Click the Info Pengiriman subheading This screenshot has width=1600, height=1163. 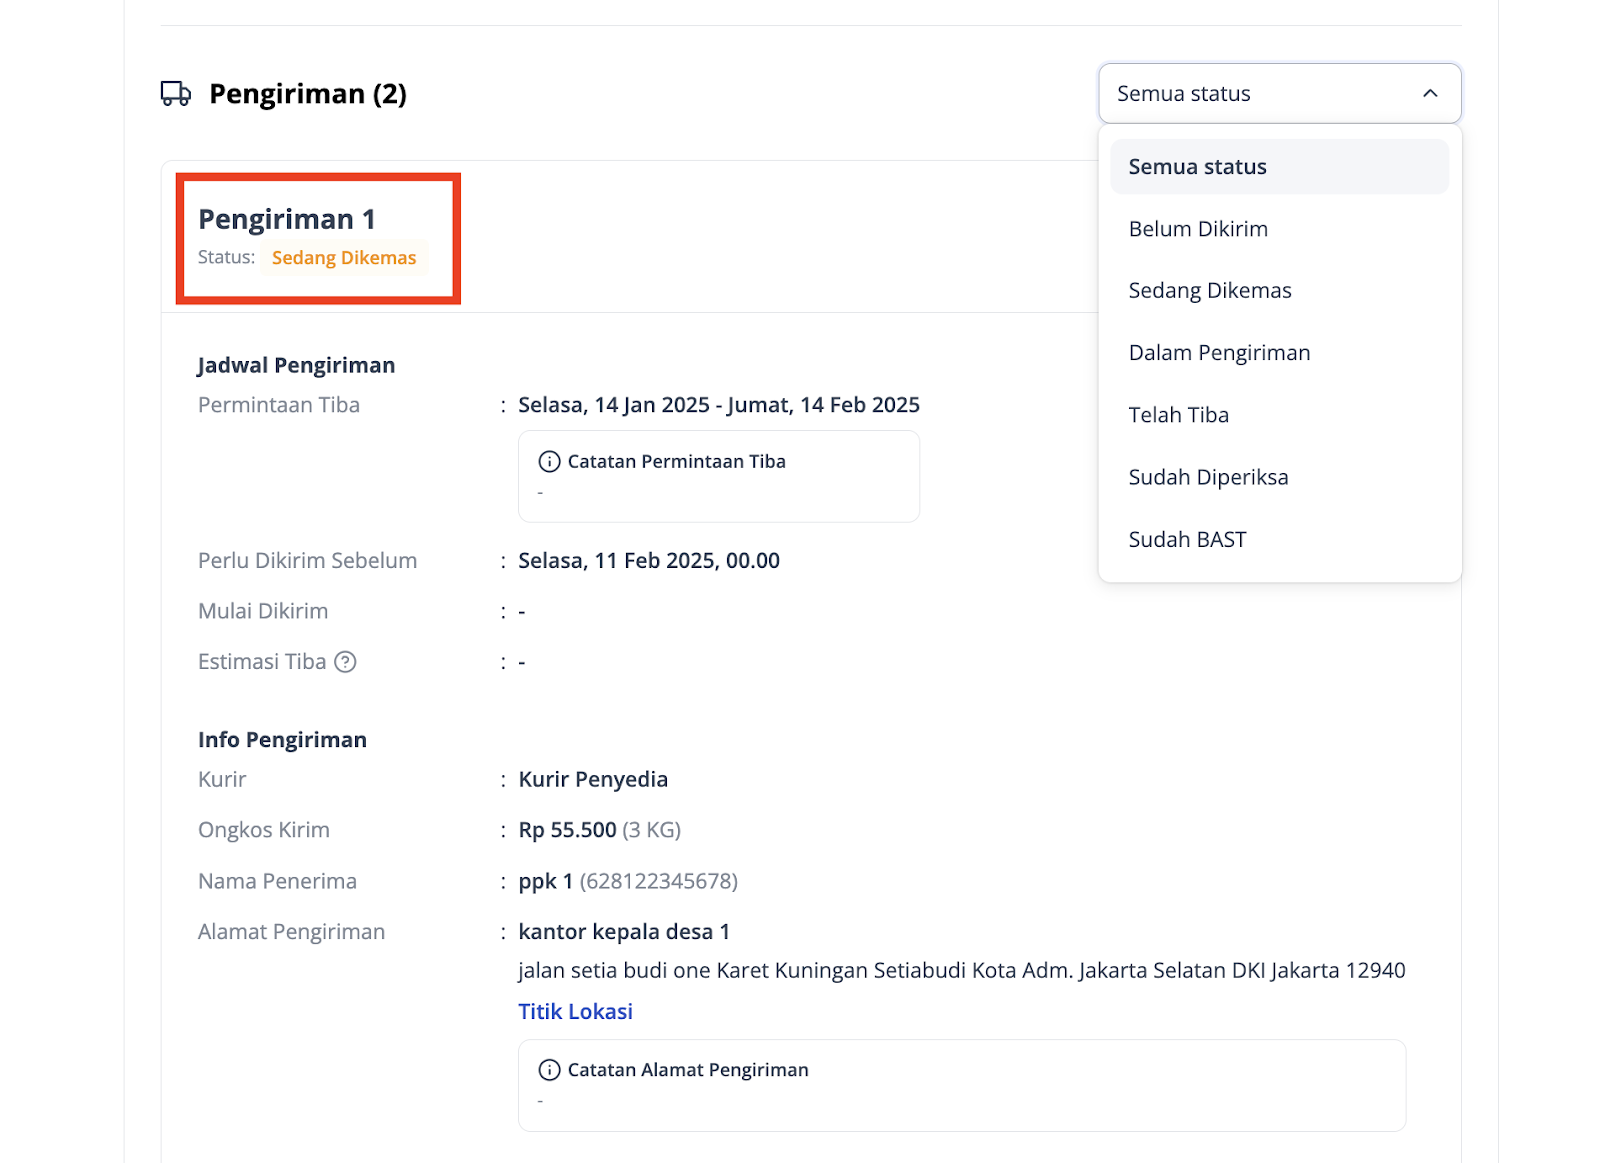click(282, 740)
